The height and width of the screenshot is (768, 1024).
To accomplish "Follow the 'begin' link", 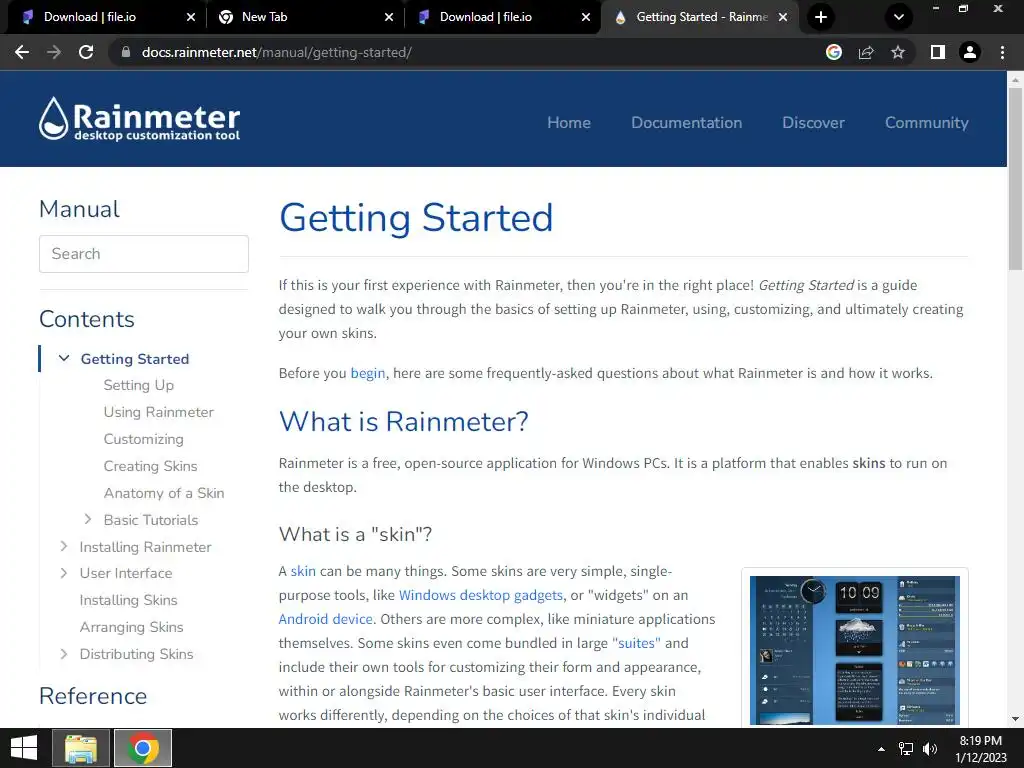I will click(x=368, y=374).
